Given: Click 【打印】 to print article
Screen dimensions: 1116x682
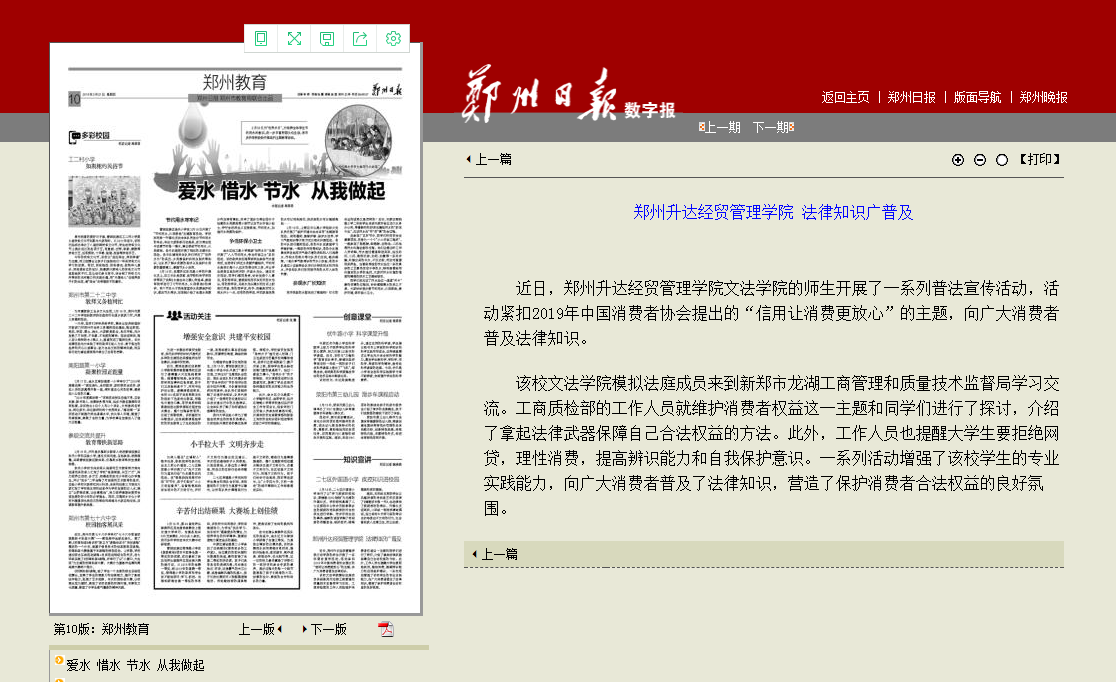Looking at the screenshot, I should (1039, 159).
